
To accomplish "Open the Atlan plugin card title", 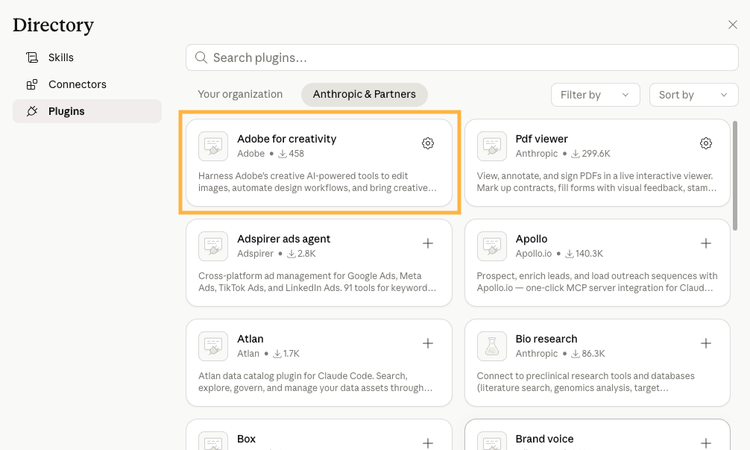I will point(250,339).
